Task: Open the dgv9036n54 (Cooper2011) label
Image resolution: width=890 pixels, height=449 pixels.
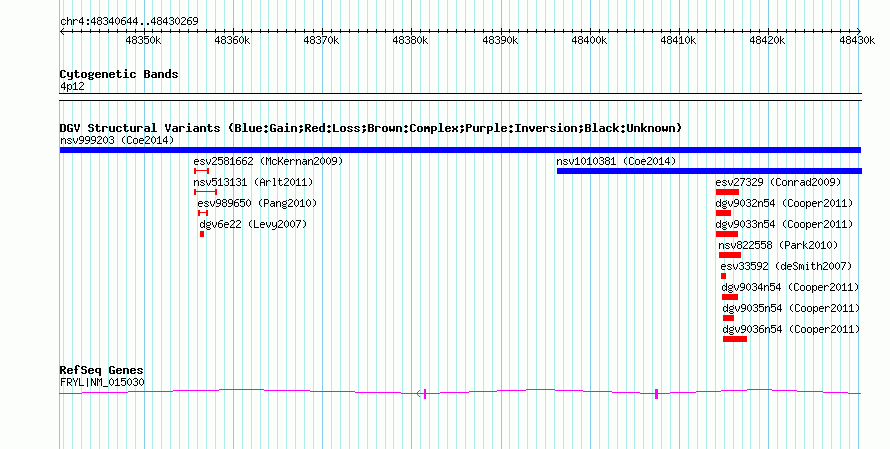Action: click(791, 329)
